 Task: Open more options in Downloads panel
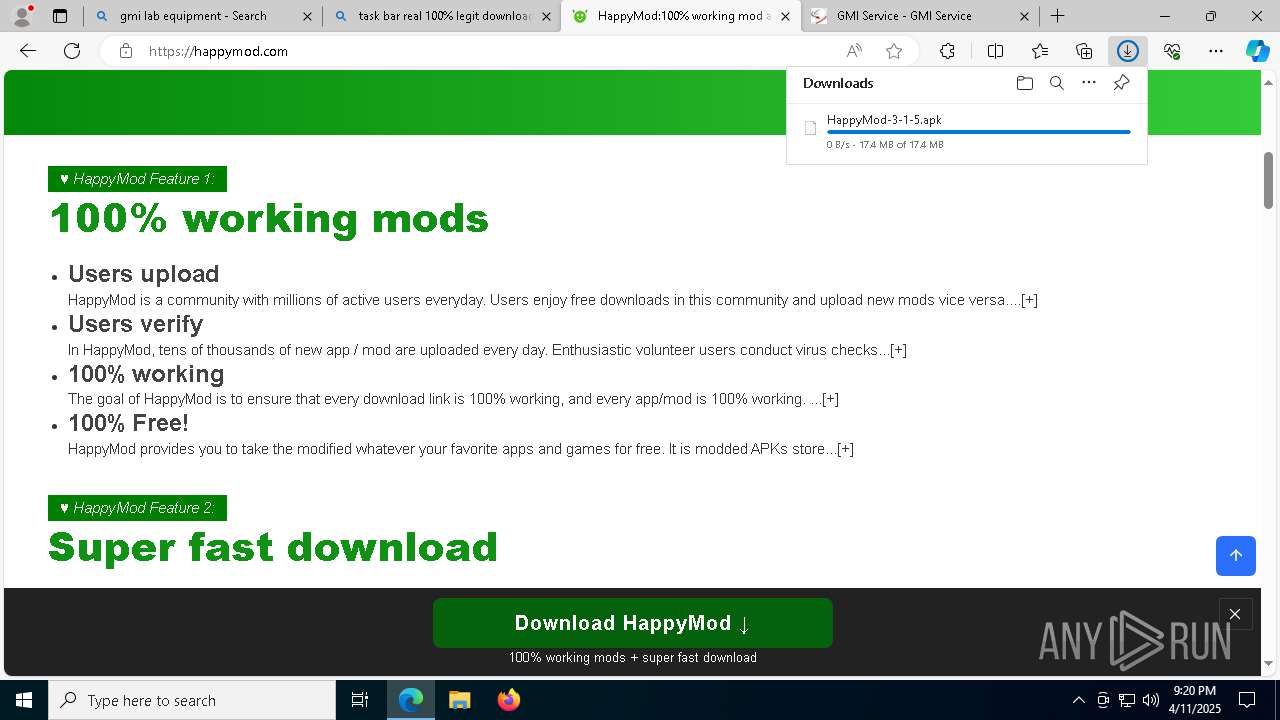1089,83
